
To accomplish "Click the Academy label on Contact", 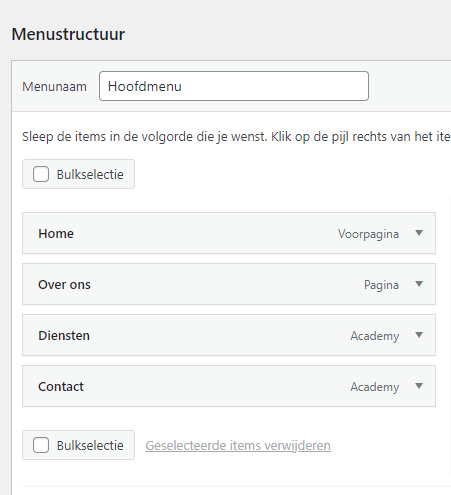I will [x=375, y=387].
